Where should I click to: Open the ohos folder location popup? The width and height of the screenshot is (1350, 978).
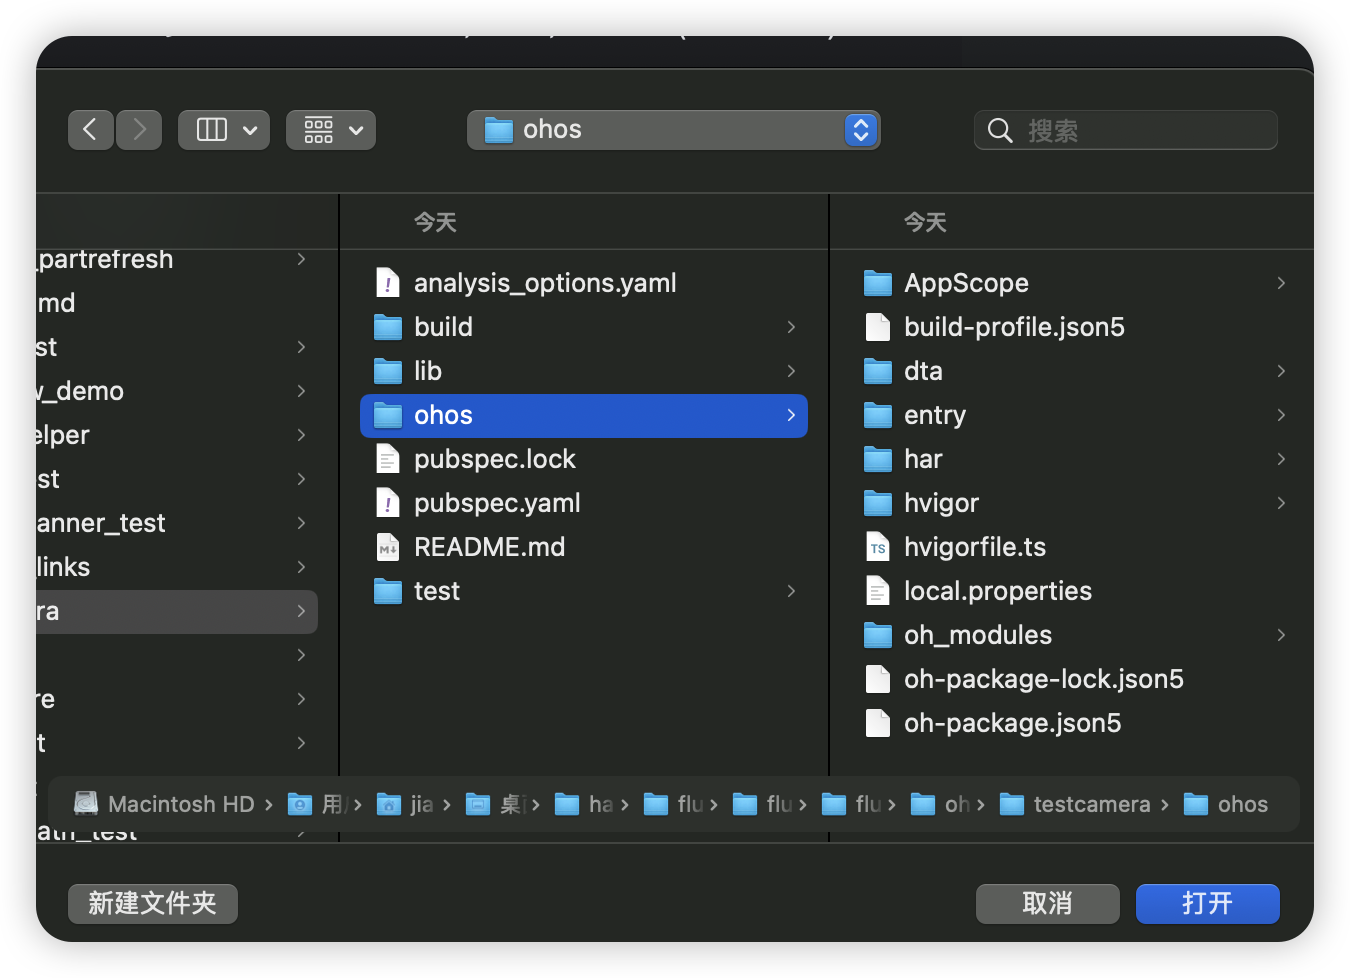673,130
